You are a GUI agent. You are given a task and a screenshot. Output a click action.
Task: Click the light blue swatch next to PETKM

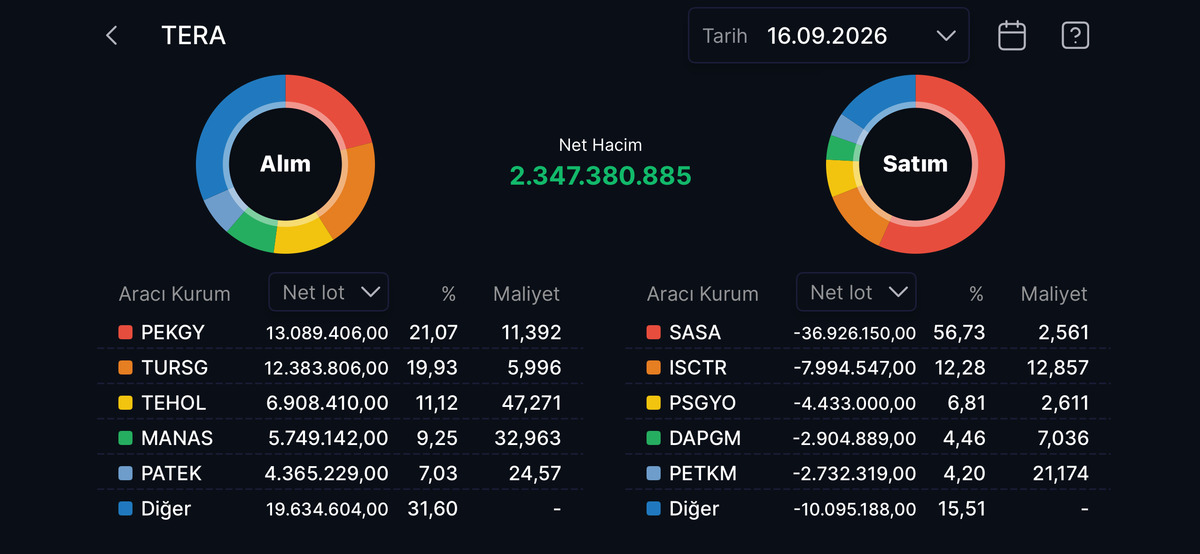tap(653, 473)
